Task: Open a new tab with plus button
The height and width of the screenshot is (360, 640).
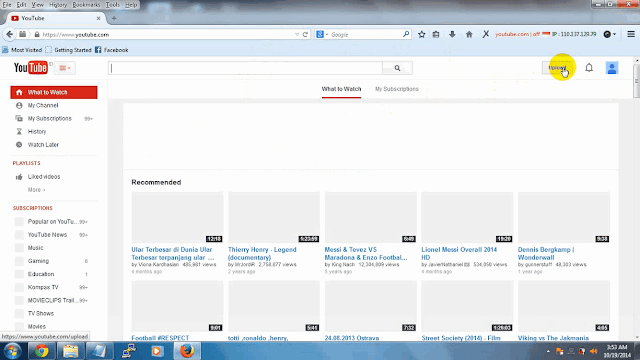Action: point(114,18)
